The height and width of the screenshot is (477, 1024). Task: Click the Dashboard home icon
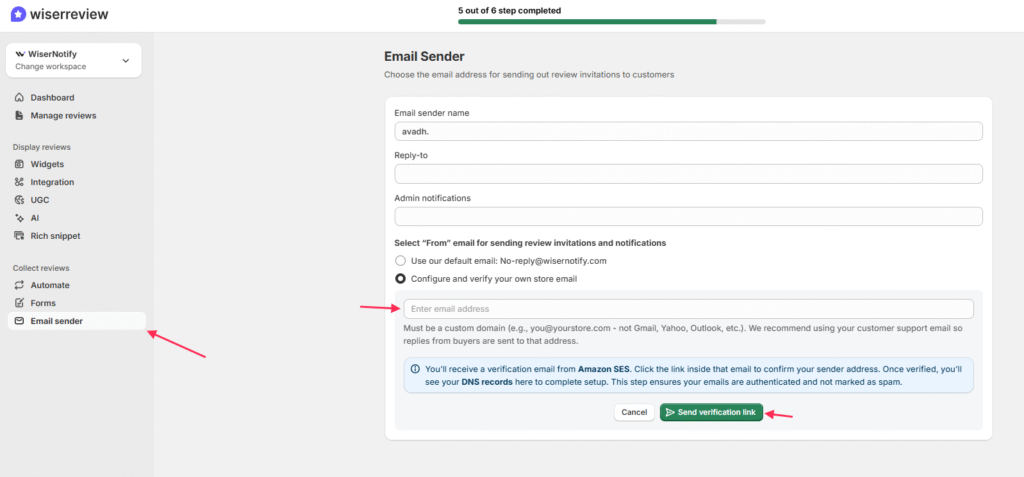[x=20, y=98]
